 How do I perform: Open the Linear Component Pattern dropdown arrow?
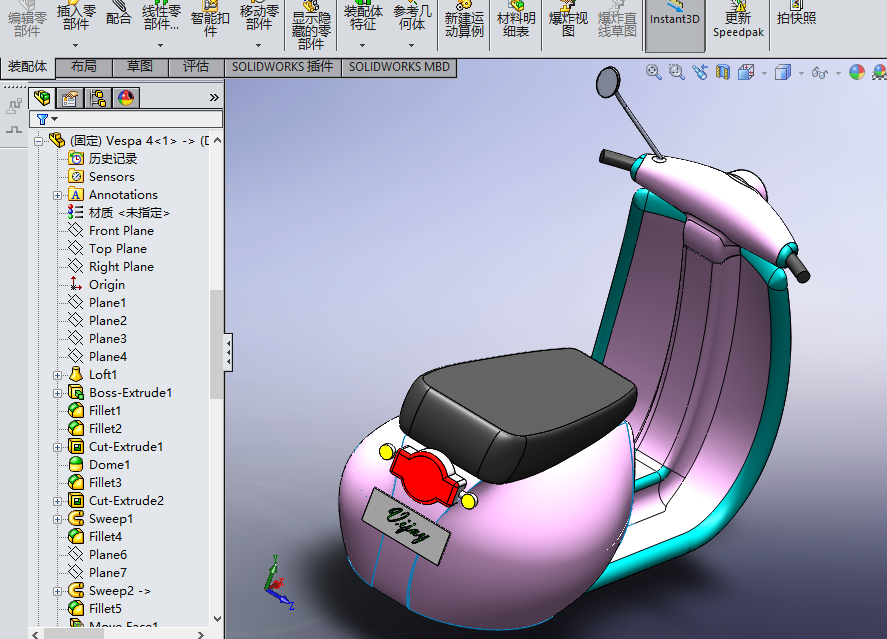click(161, 45)
